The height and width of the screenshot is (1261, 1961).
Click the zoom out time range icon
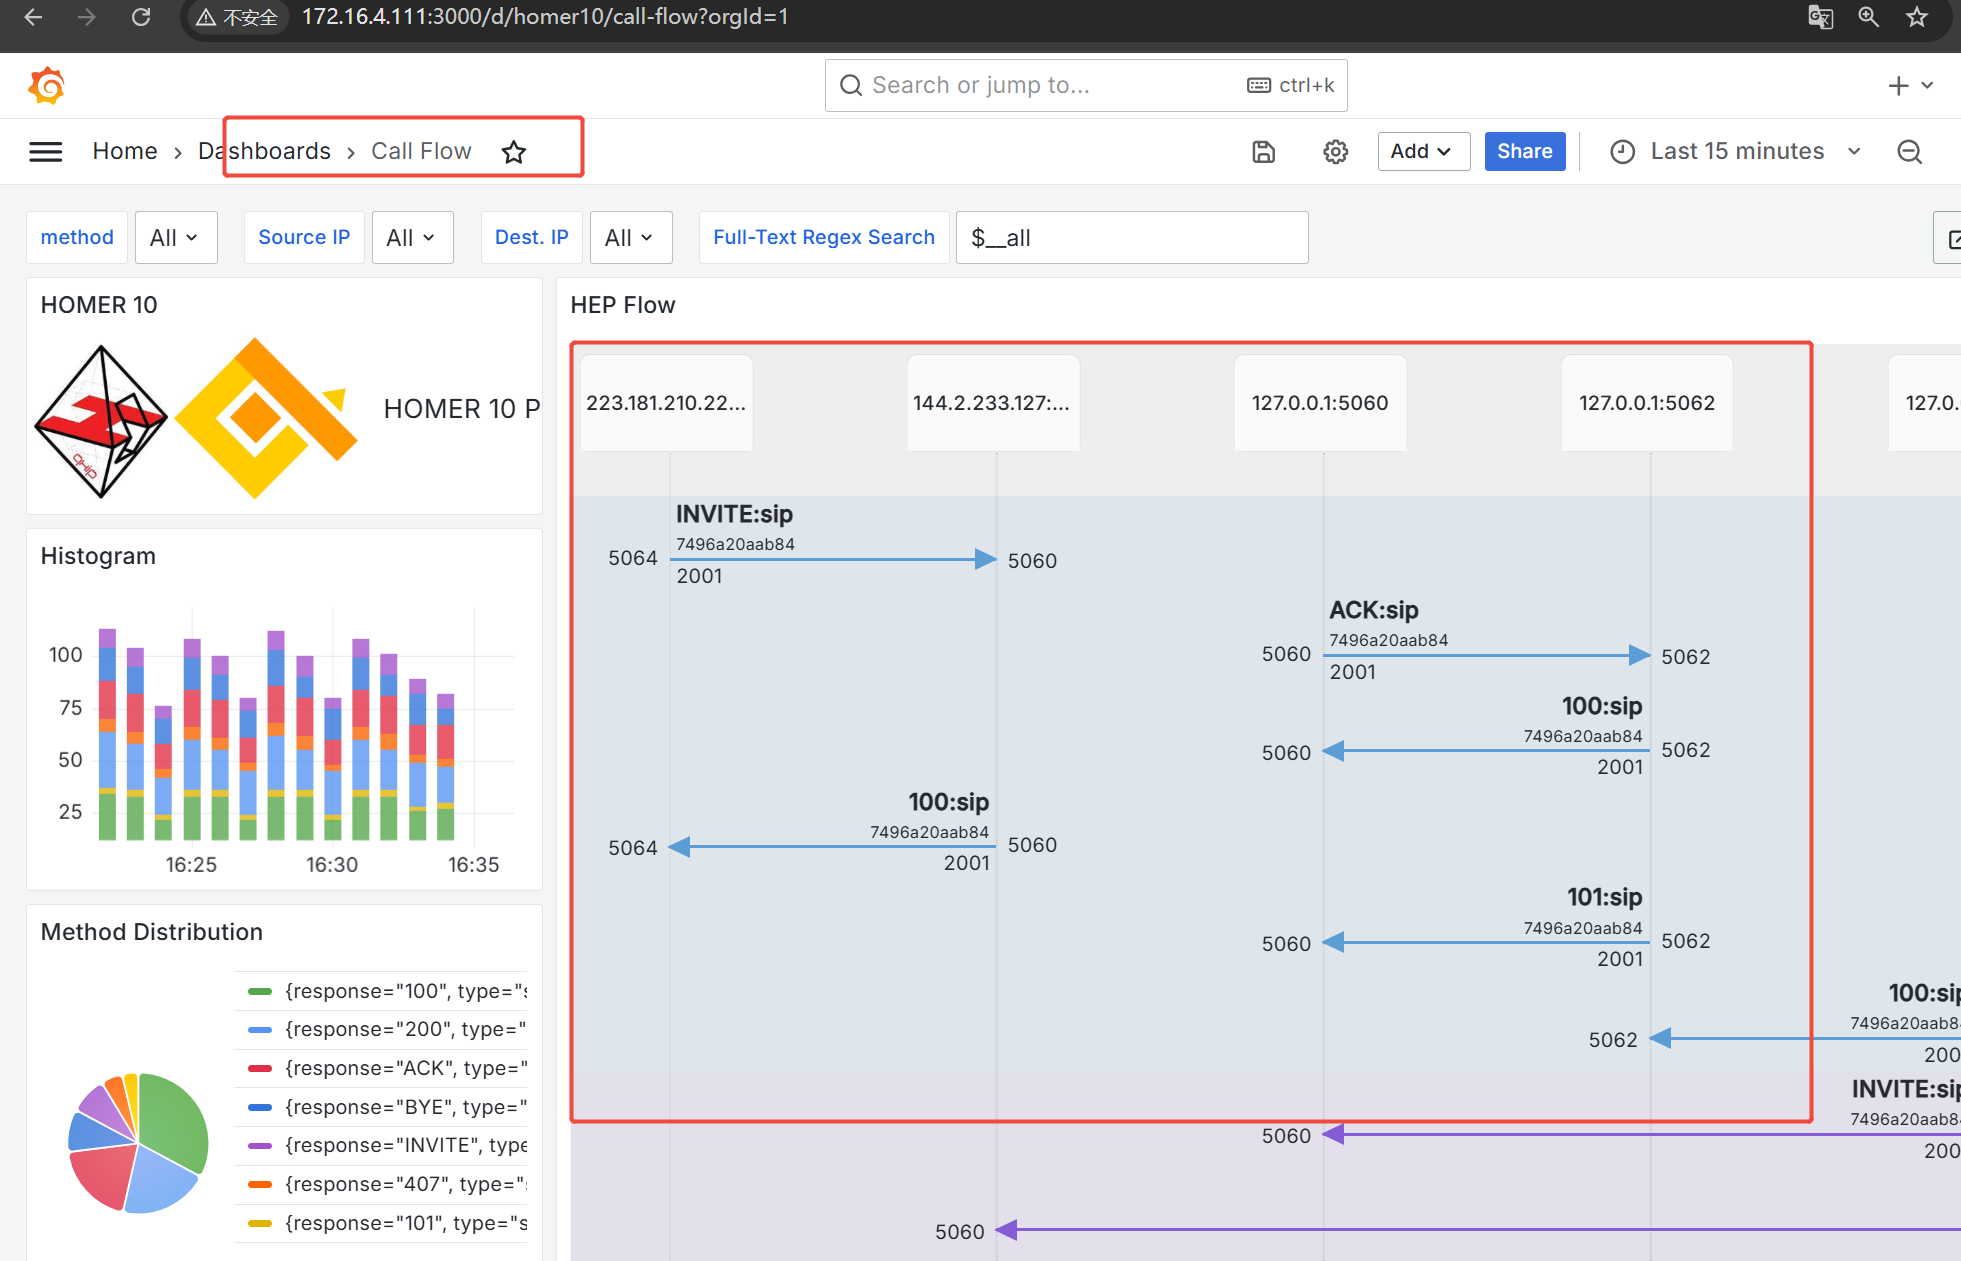click(1910, 152)
